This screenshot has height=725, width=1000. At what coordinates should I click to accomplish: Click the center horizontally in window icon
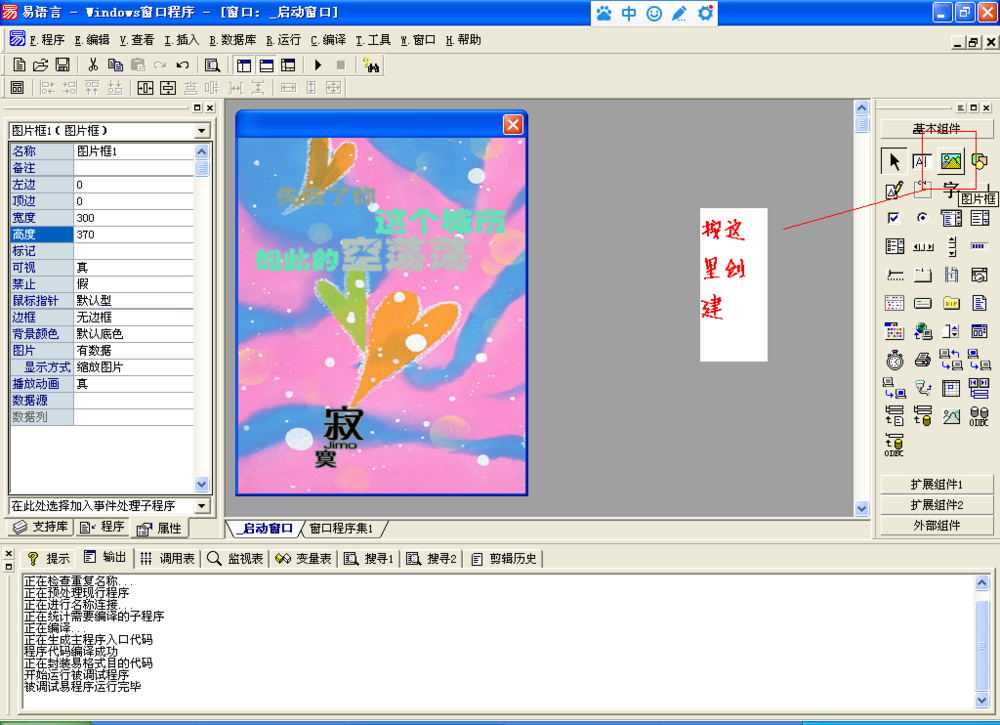[x=145, y=87]
